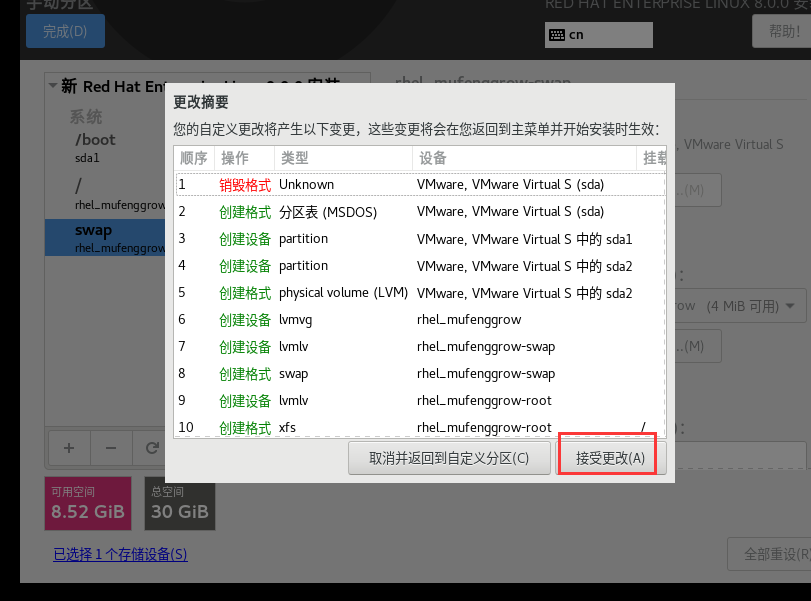Click 取消并返回到自定义分区(C) cancel button
This screenshot has width=811, height=601.
pyautogui.click(x=449, y=458)
